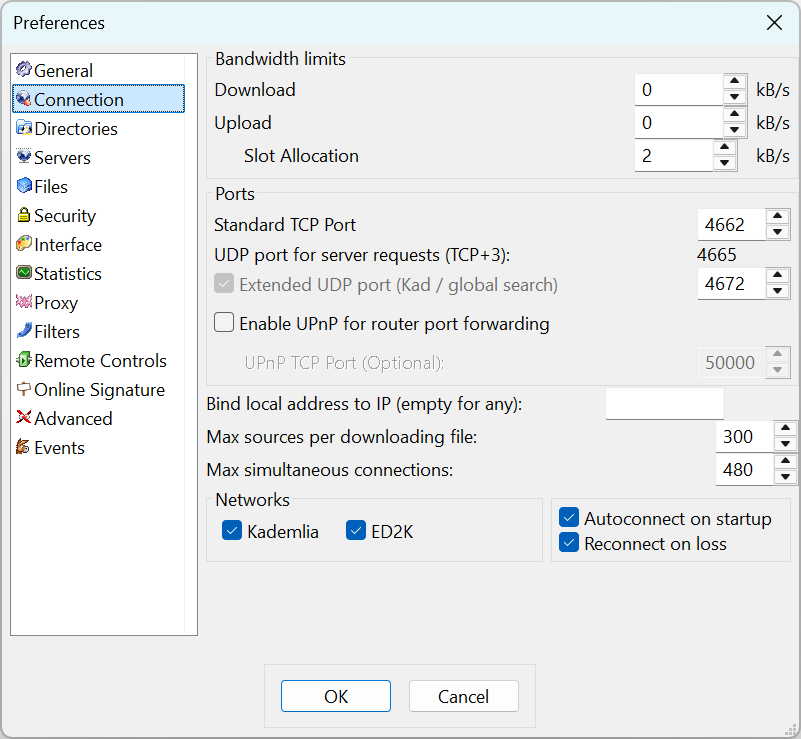Click the Proxy icon
801x739 pixels.
click(x=23, y=301)
